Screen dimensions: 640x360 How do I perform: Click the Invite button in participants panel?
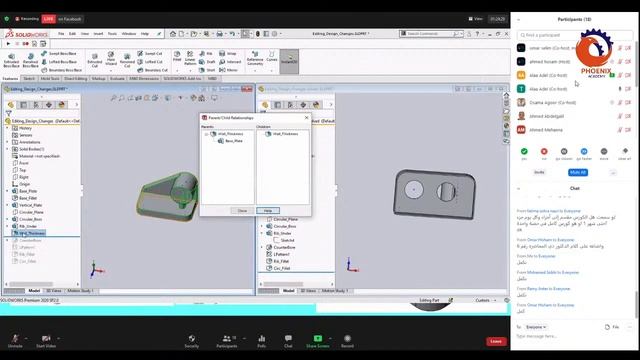coord(539,172)
